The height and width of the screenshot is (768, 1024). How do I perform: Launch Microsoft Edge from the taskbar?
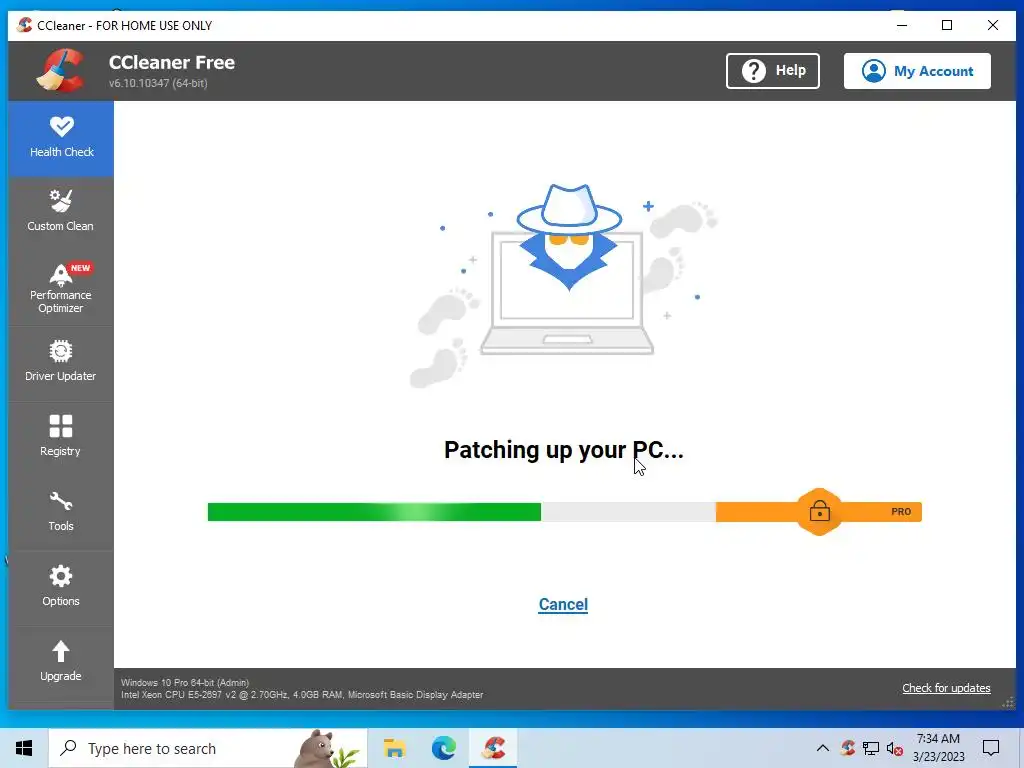click(444, 748)
